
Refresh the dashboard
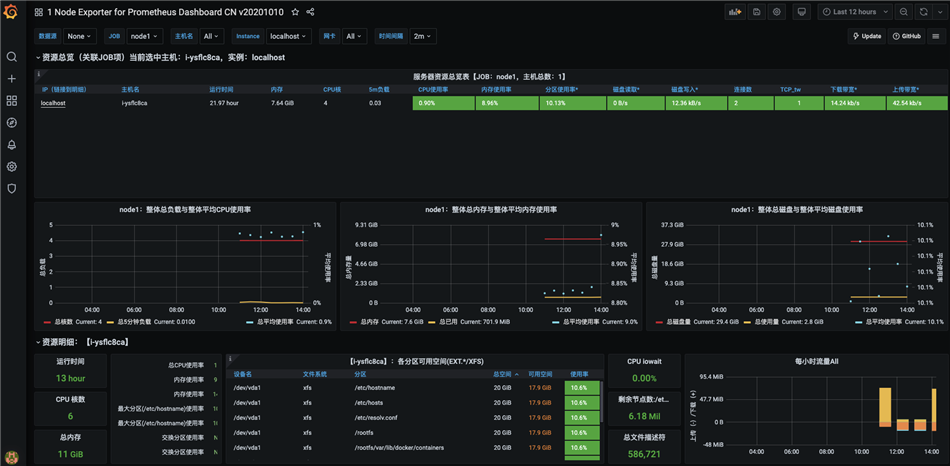tap(923, 12)
